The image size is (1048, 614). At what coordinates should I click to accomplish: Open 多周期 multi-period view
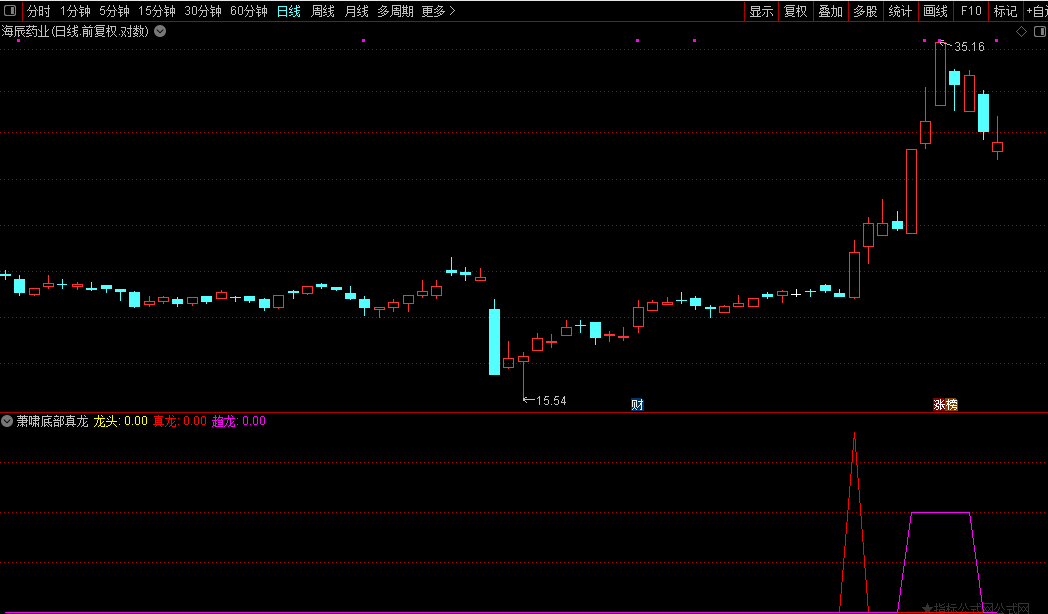(x=395, y=11)
